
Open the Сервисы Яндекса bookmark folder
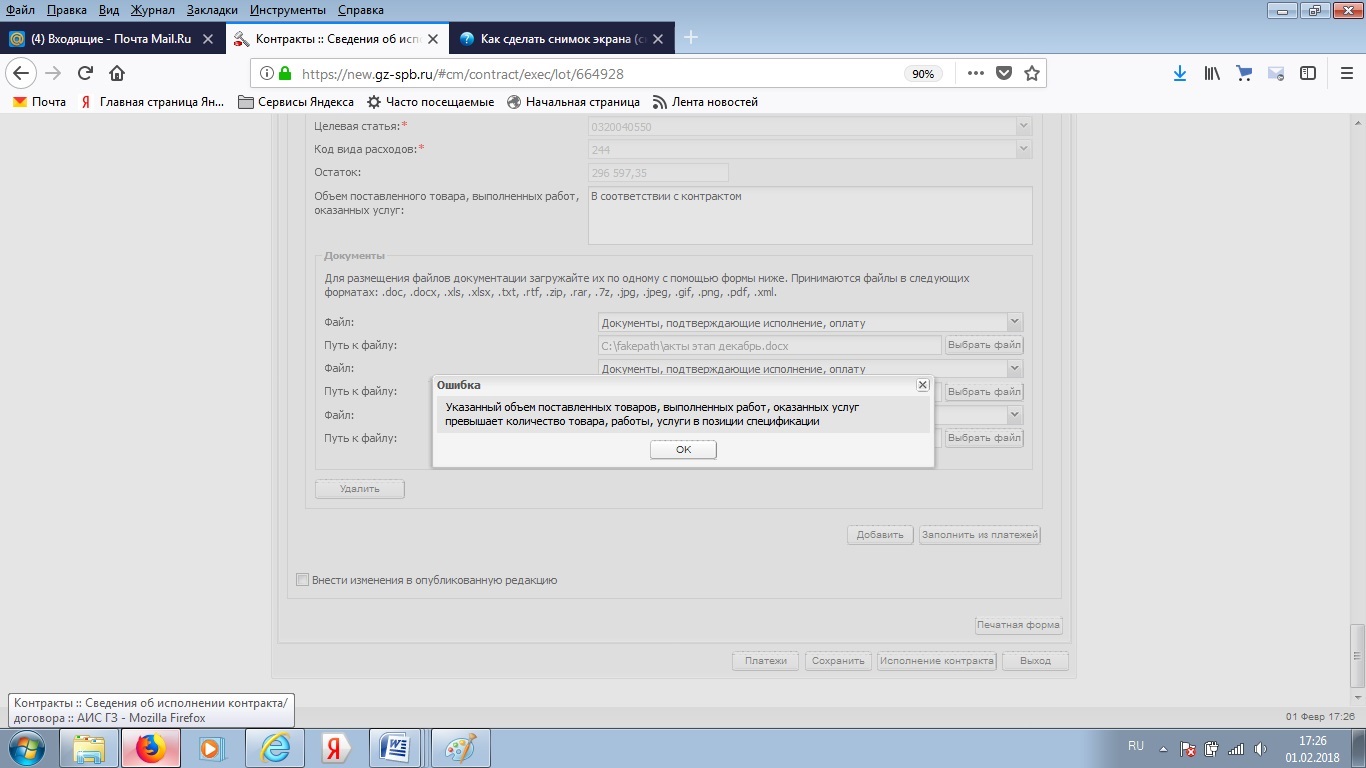click(x=296, y=102)
